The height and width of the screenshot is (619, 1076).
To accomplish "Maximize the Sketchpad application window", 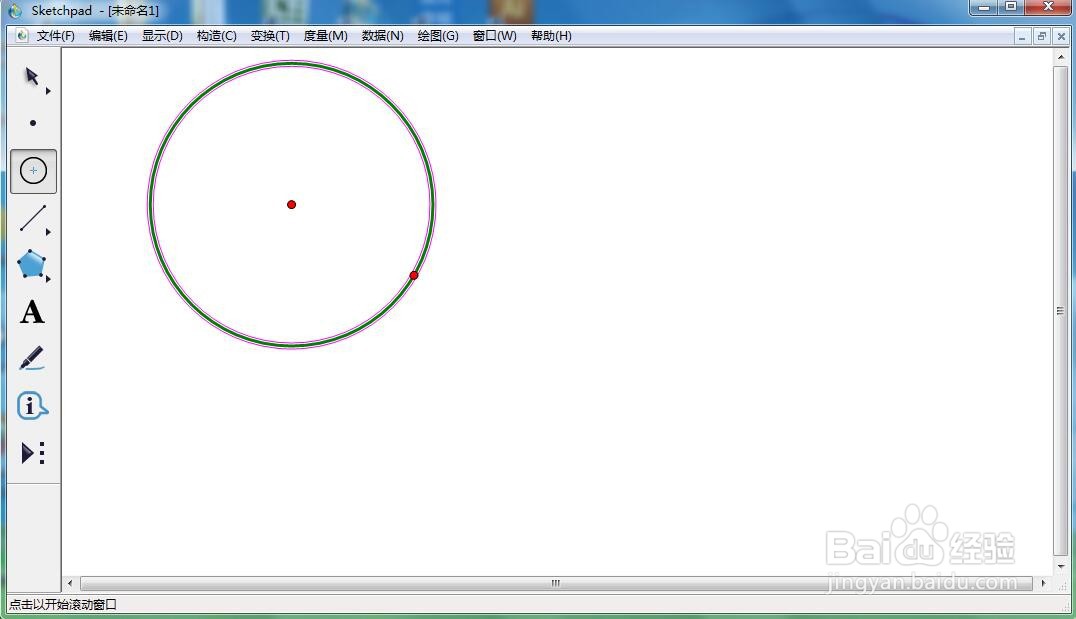I will click(1011, 7).
